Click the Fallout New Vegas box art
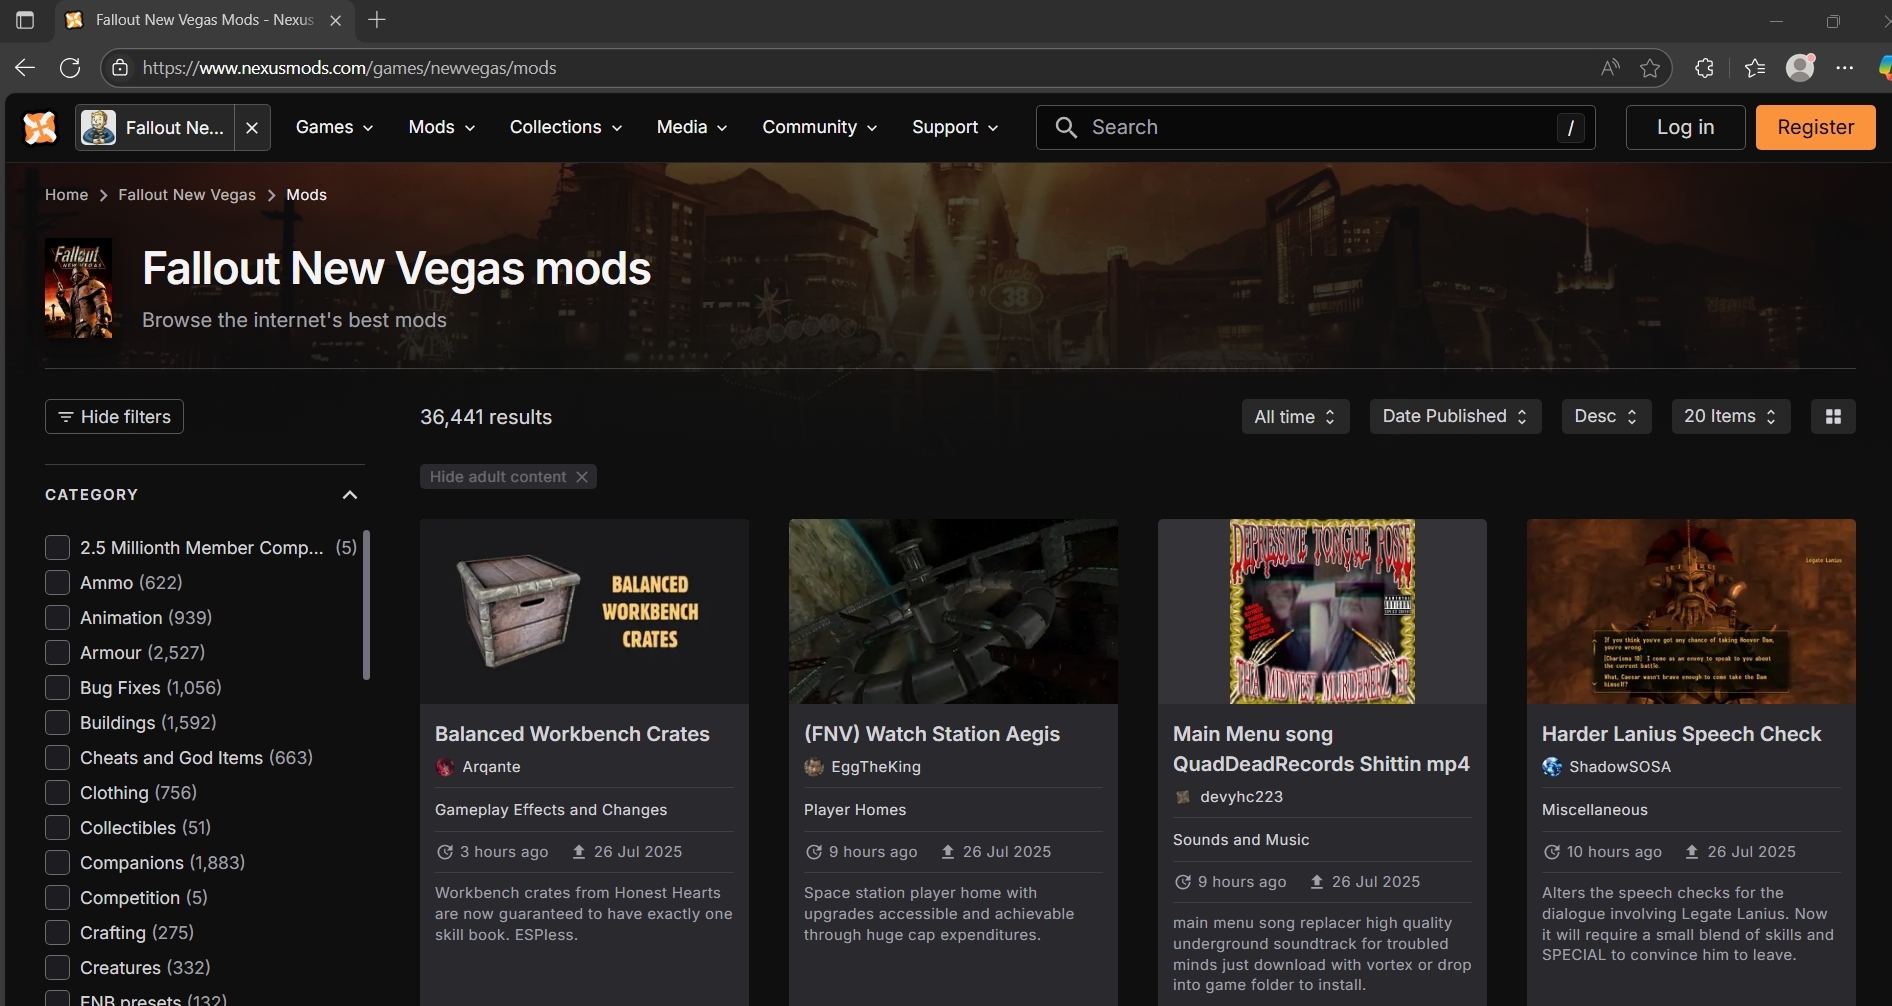Image resolution: width=1892 pixels, height=1006 pixels. (x=78, y=288)
